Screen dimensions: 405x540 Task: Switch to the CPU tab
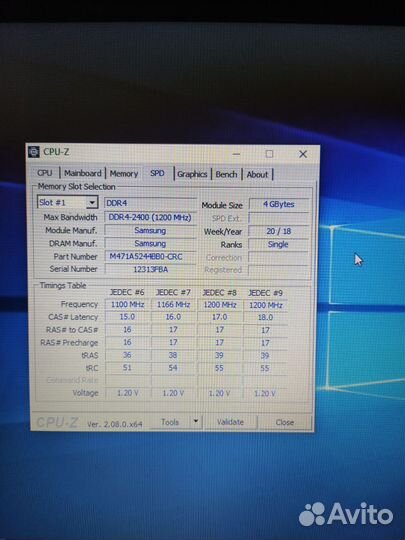tap(45, 173)
